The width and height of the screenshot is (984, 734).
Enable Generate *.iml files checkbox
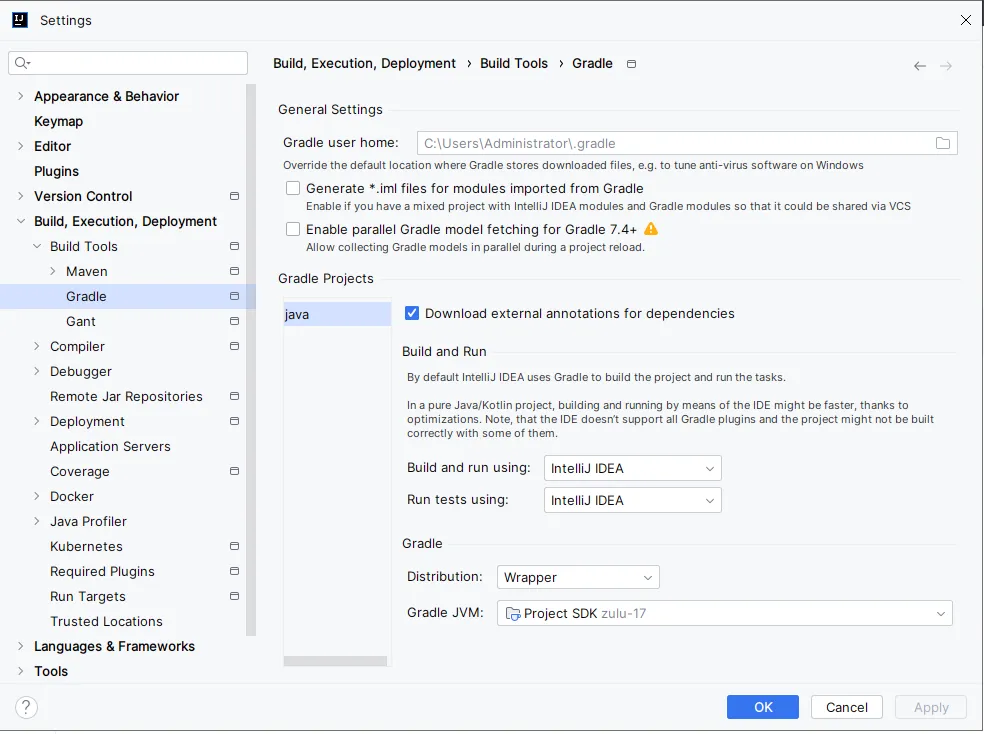(x=292, y=188)
